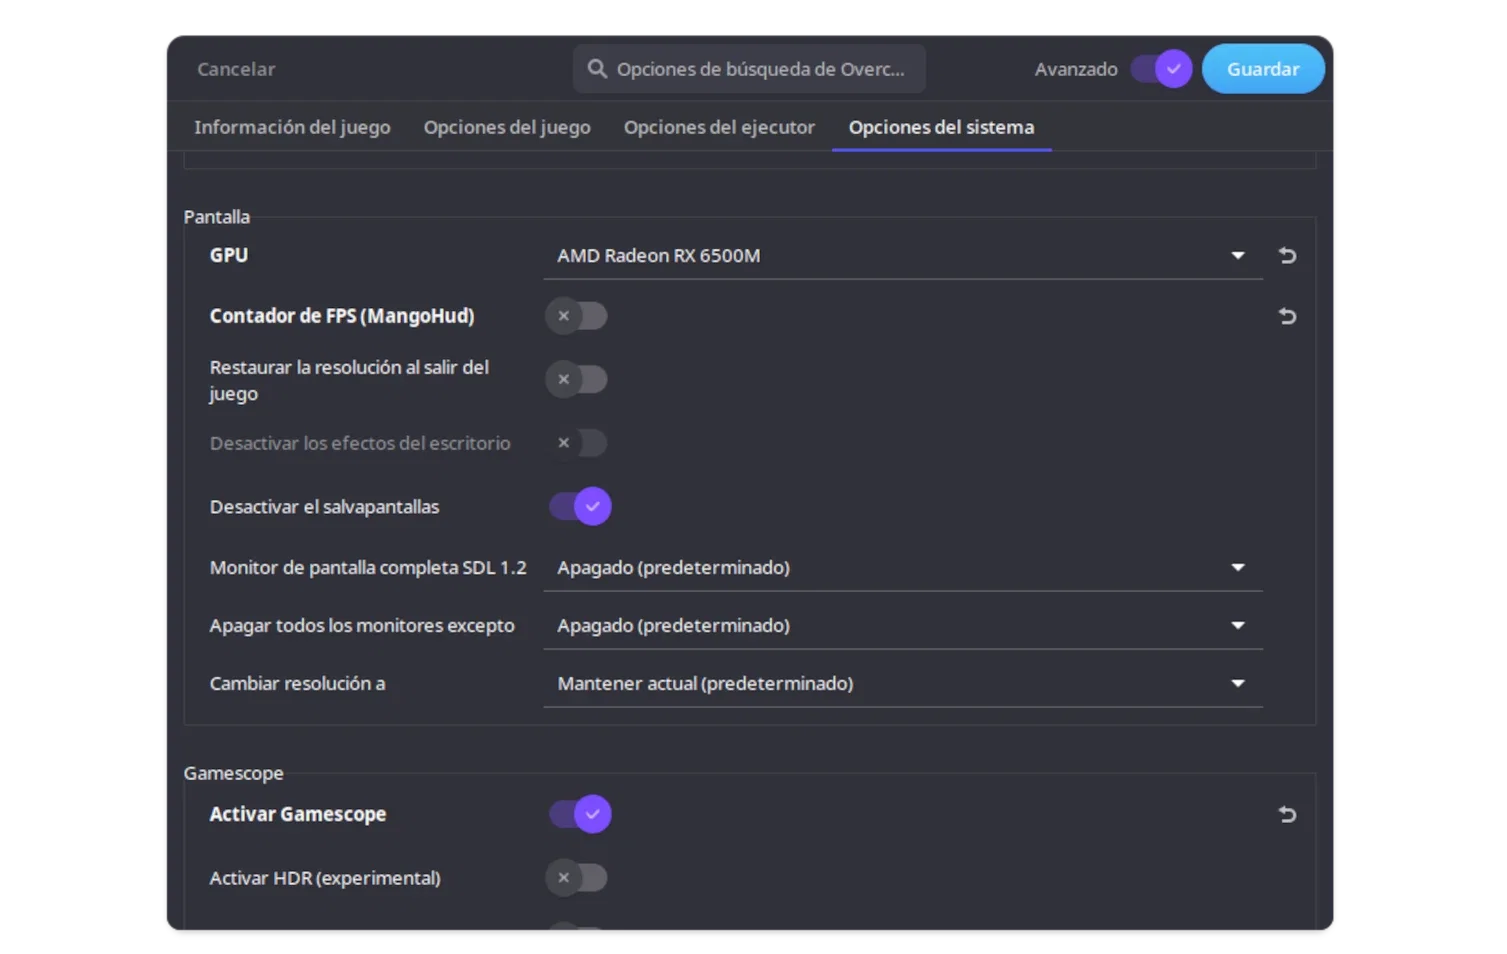Reset the Contador de FPS (MangoHud) setting
This screenshot has height=954, width=1507.
coord(1287,317)
